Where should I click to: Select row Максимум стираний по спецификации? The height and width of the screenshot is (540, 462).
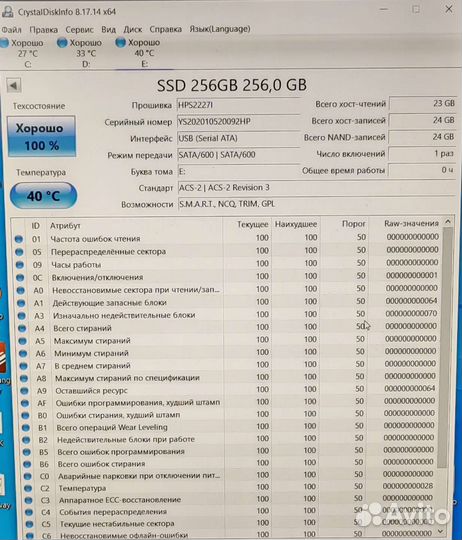coord(229,377)
